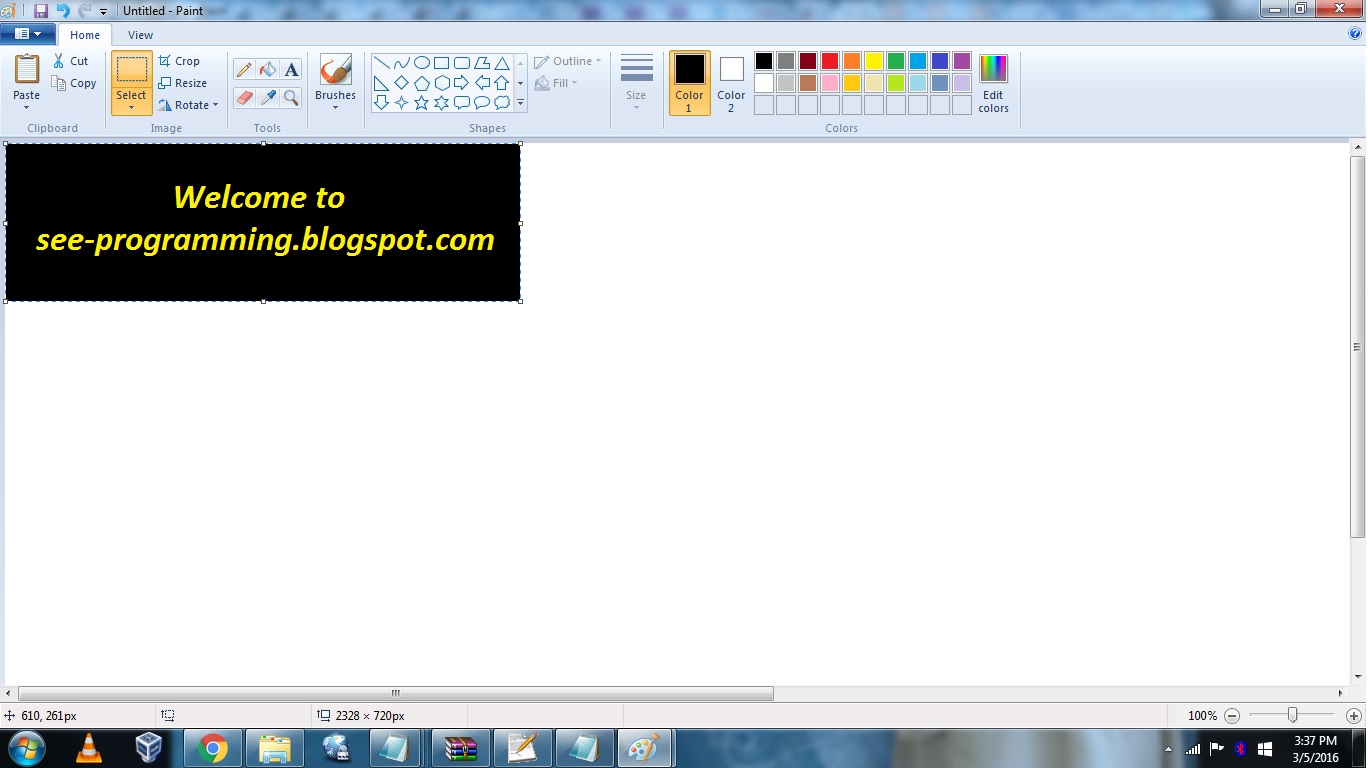The image size is (1368, 768).
Task: Pick the red color swatch
Action: click(828, 60)
